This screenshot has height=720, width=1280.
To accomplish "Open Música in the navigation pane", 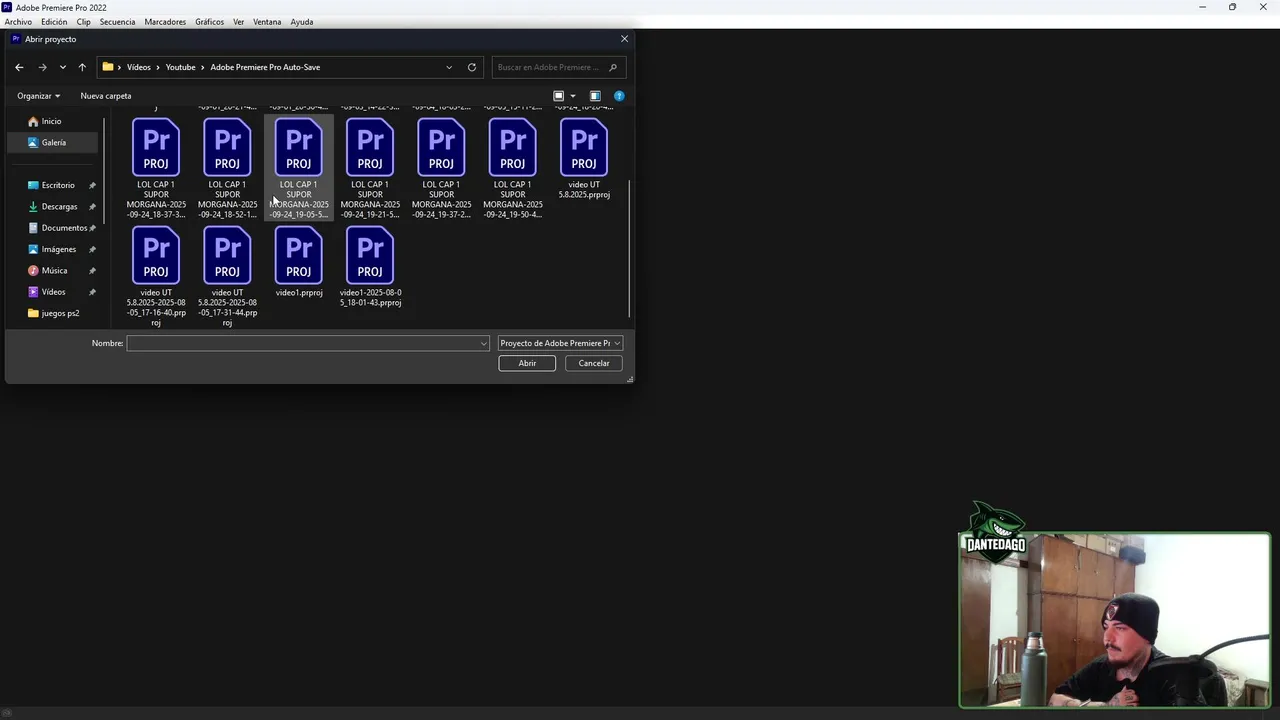I will [55, 270].
